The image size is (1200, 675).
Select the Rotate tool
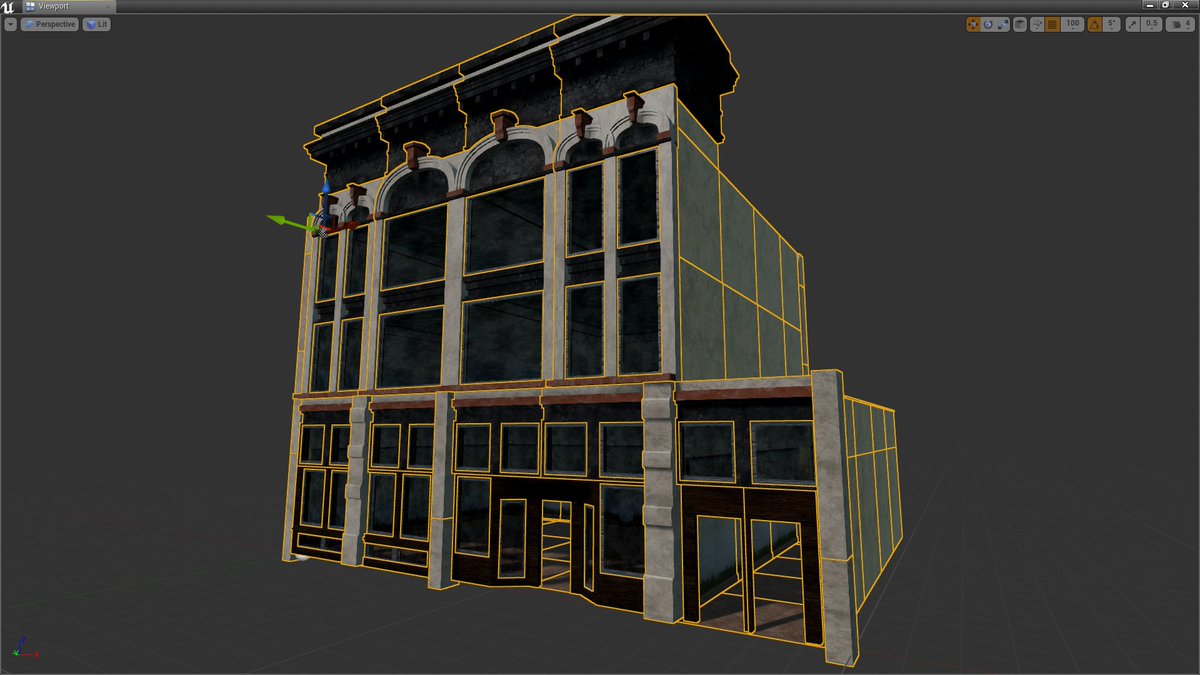click(989, 24)
